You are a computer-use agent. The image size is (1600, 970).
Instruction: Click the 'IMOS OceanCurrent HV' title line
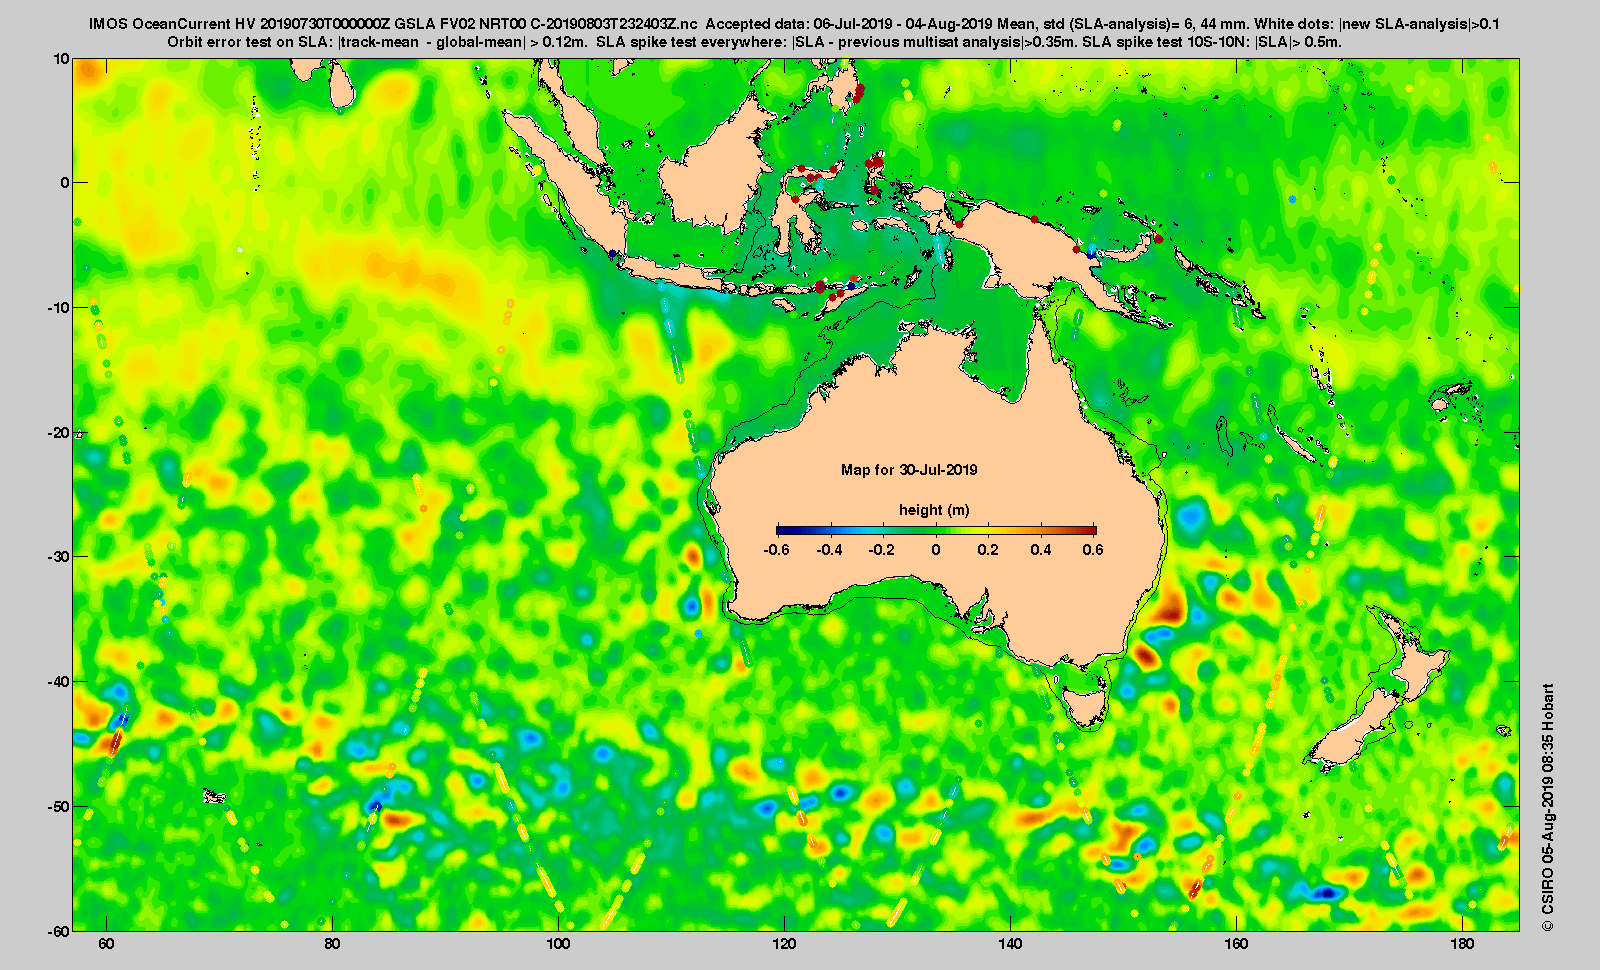point(794,24)
